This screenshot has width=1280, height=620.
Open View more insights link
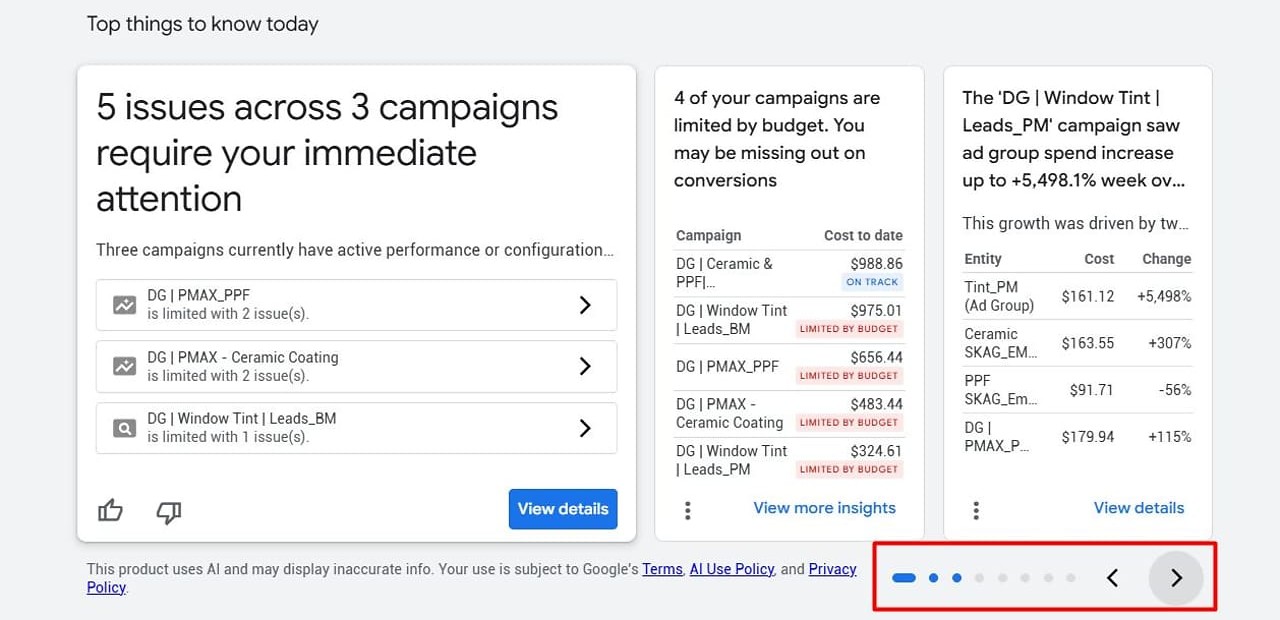coord(824,508)
